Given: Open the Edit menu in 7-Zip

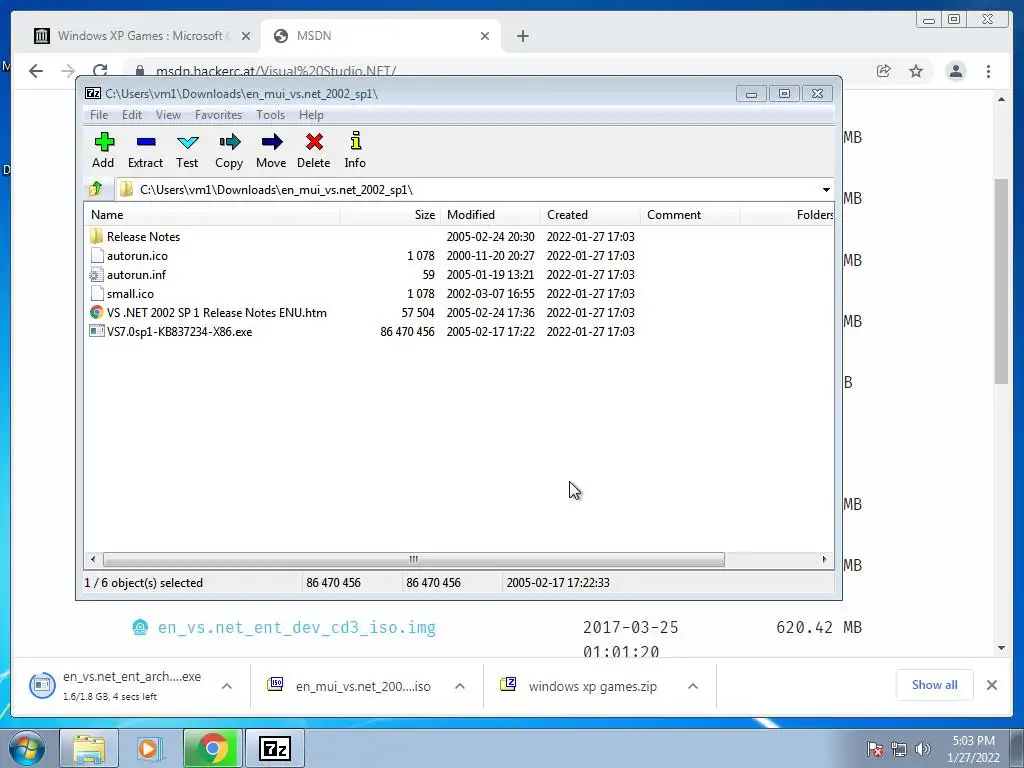Looking at the screenshot, I should pyautogui.click(x=132, y=115).
